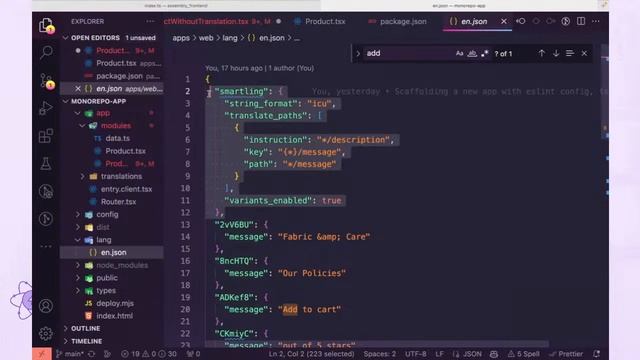This screenshot has height=360, width=640.
Task: Go to previous change icon in editor toolbar
Action: 521,21
